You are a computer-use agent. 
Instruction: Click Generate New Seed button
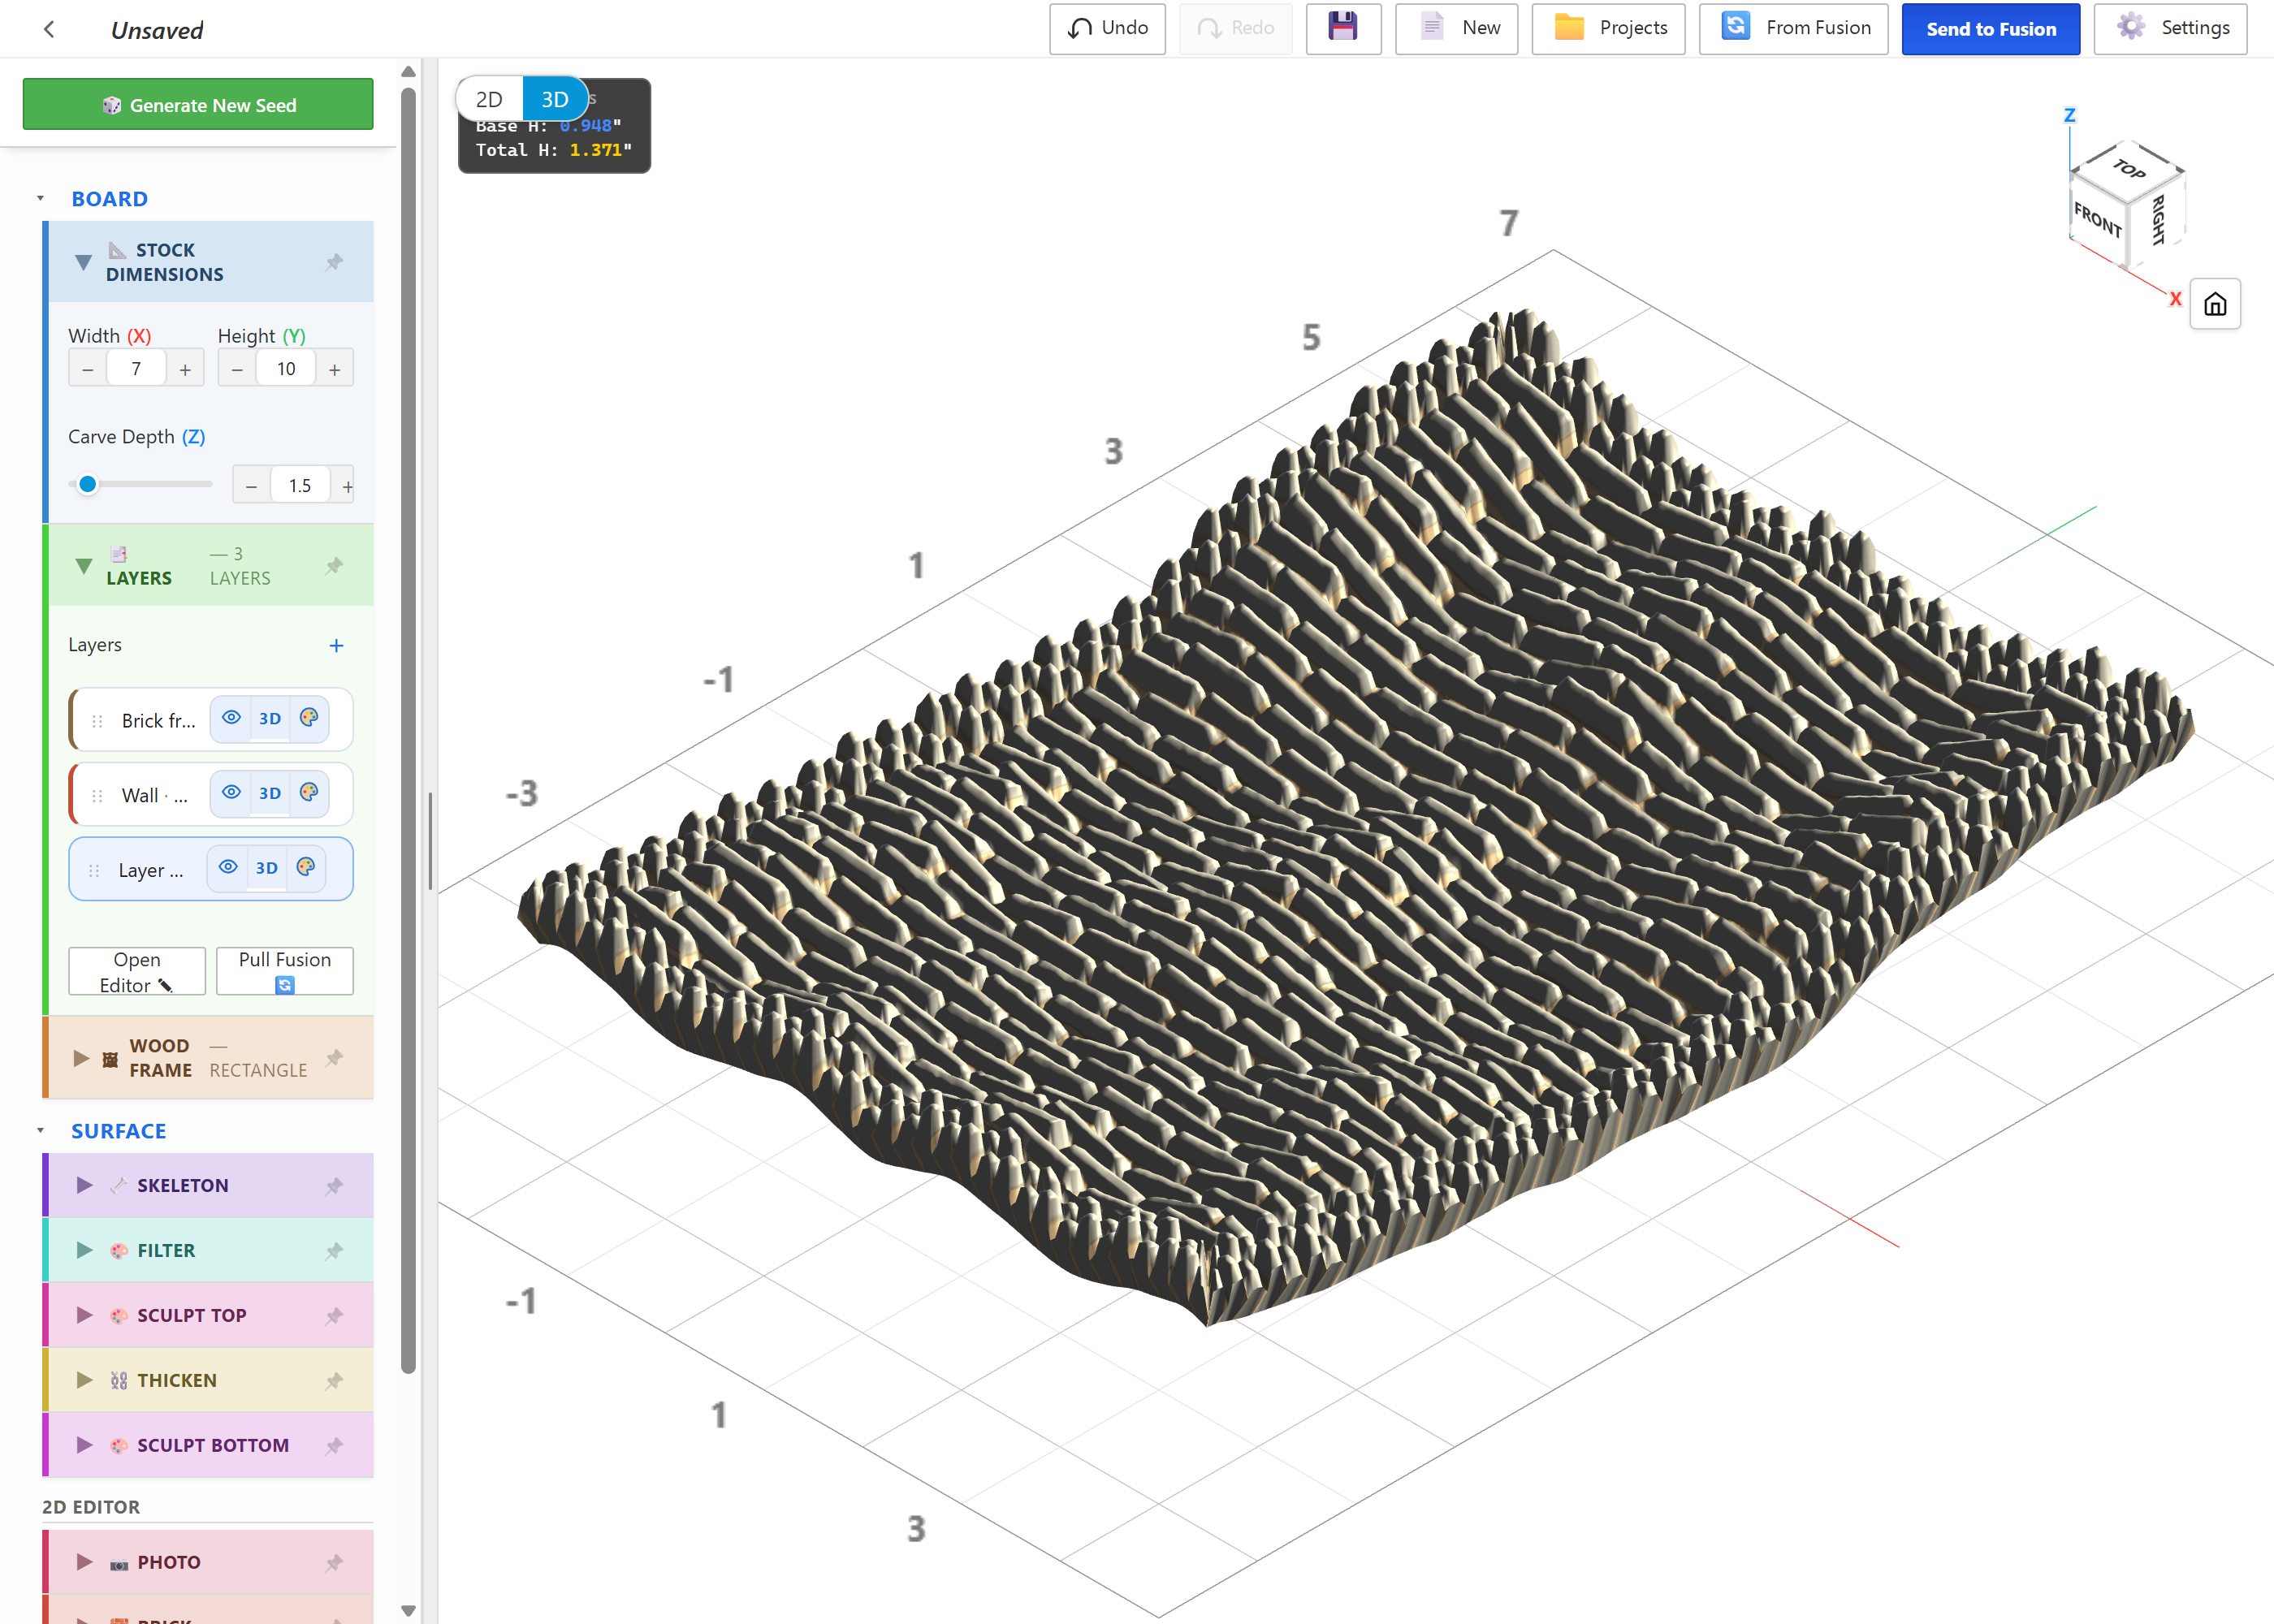coord(198,105)
